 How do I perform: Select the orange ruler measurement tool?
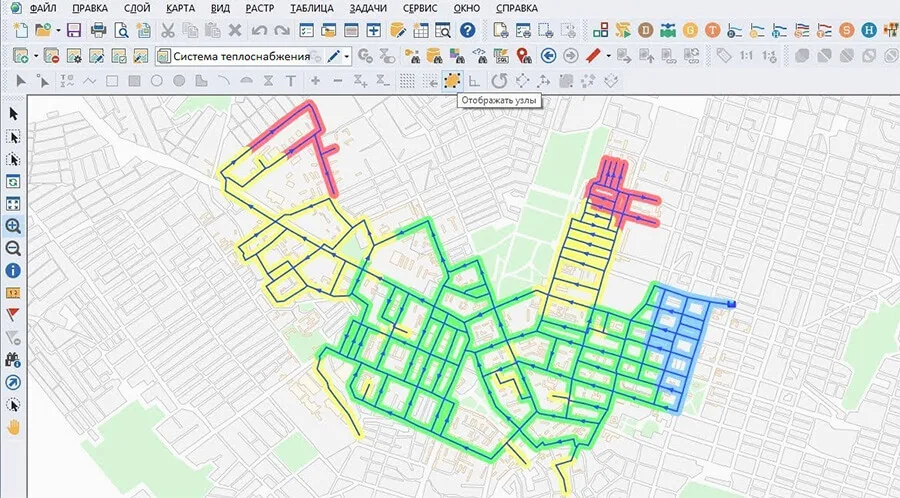tap(13, 293)
